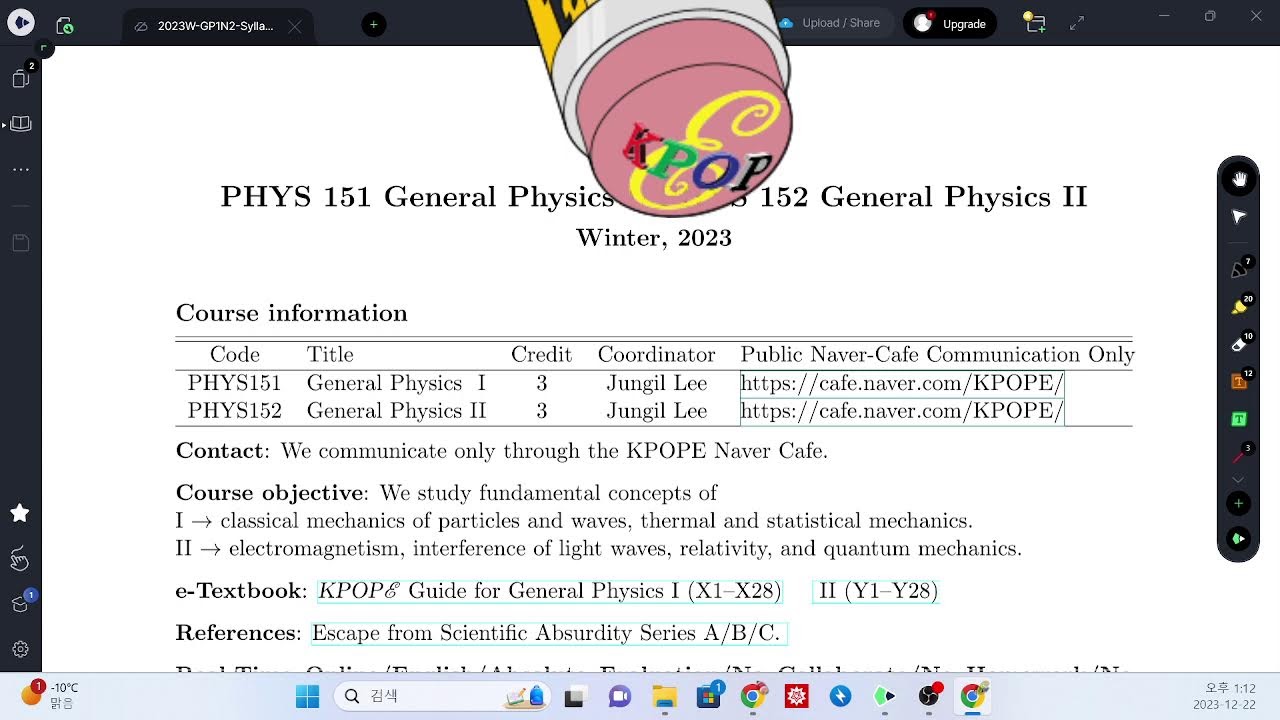Select the orange text box tool
Image resolution: width=1280 pixels, height=720 pixels.
click(1239, 382)
